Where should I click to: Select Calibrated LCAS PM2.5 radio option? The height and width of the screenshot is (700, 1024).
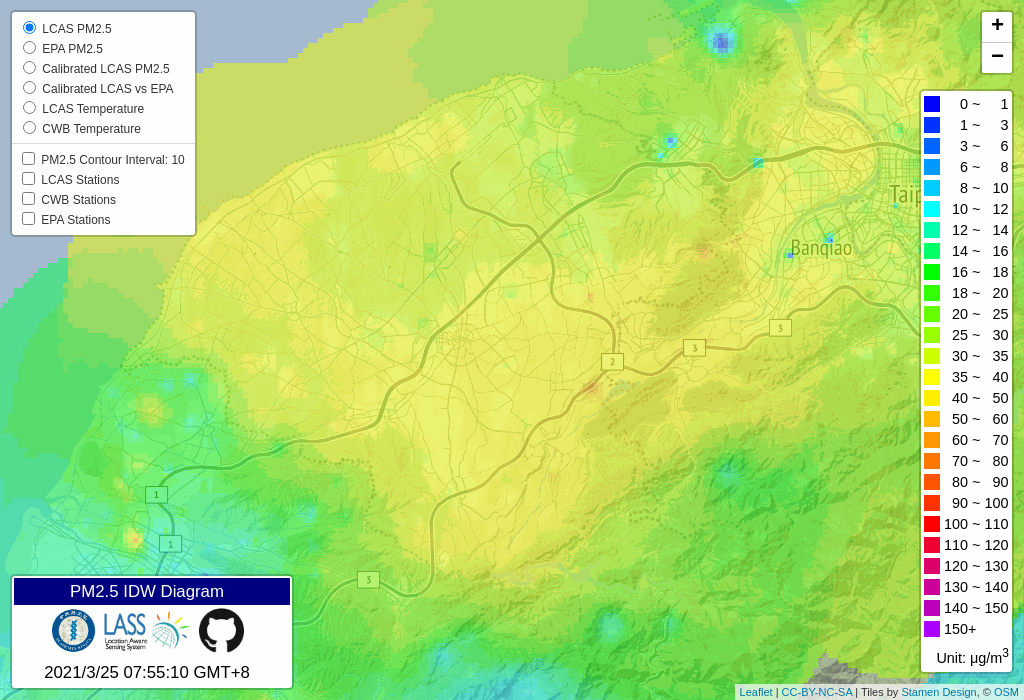(x=30, y=68)
